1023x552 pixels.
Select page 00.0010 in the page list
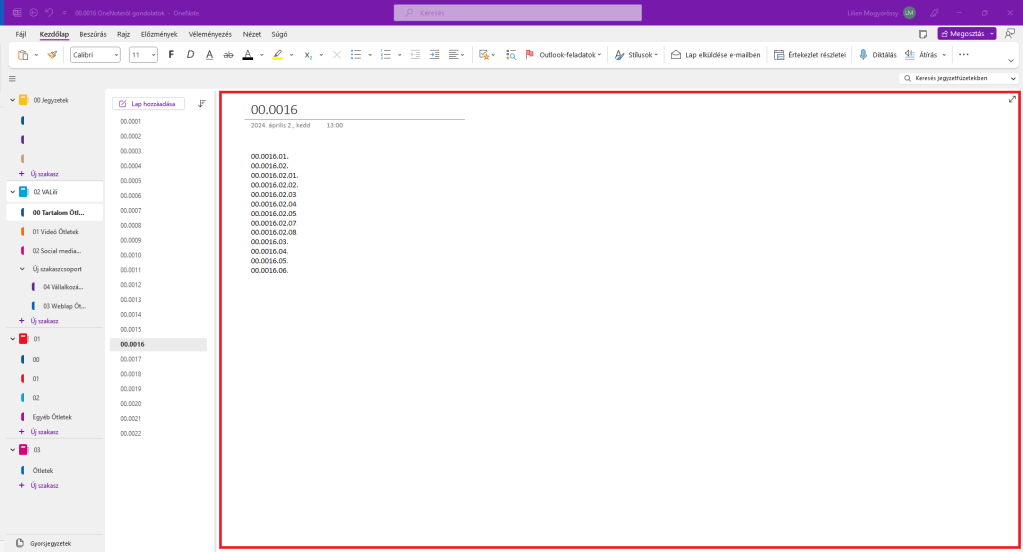click(x=131, y=255)
